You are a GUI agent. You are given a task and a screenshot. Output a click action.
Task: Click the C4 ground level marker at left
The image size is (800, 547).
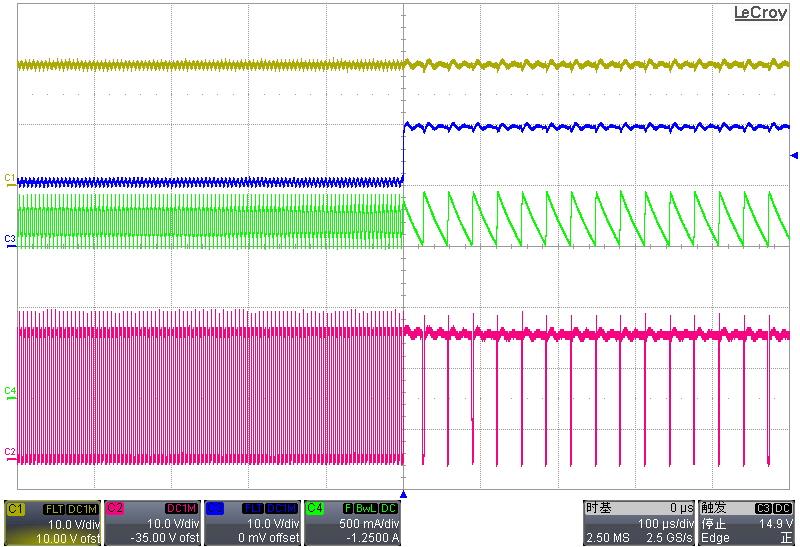[x=10, y=390]
